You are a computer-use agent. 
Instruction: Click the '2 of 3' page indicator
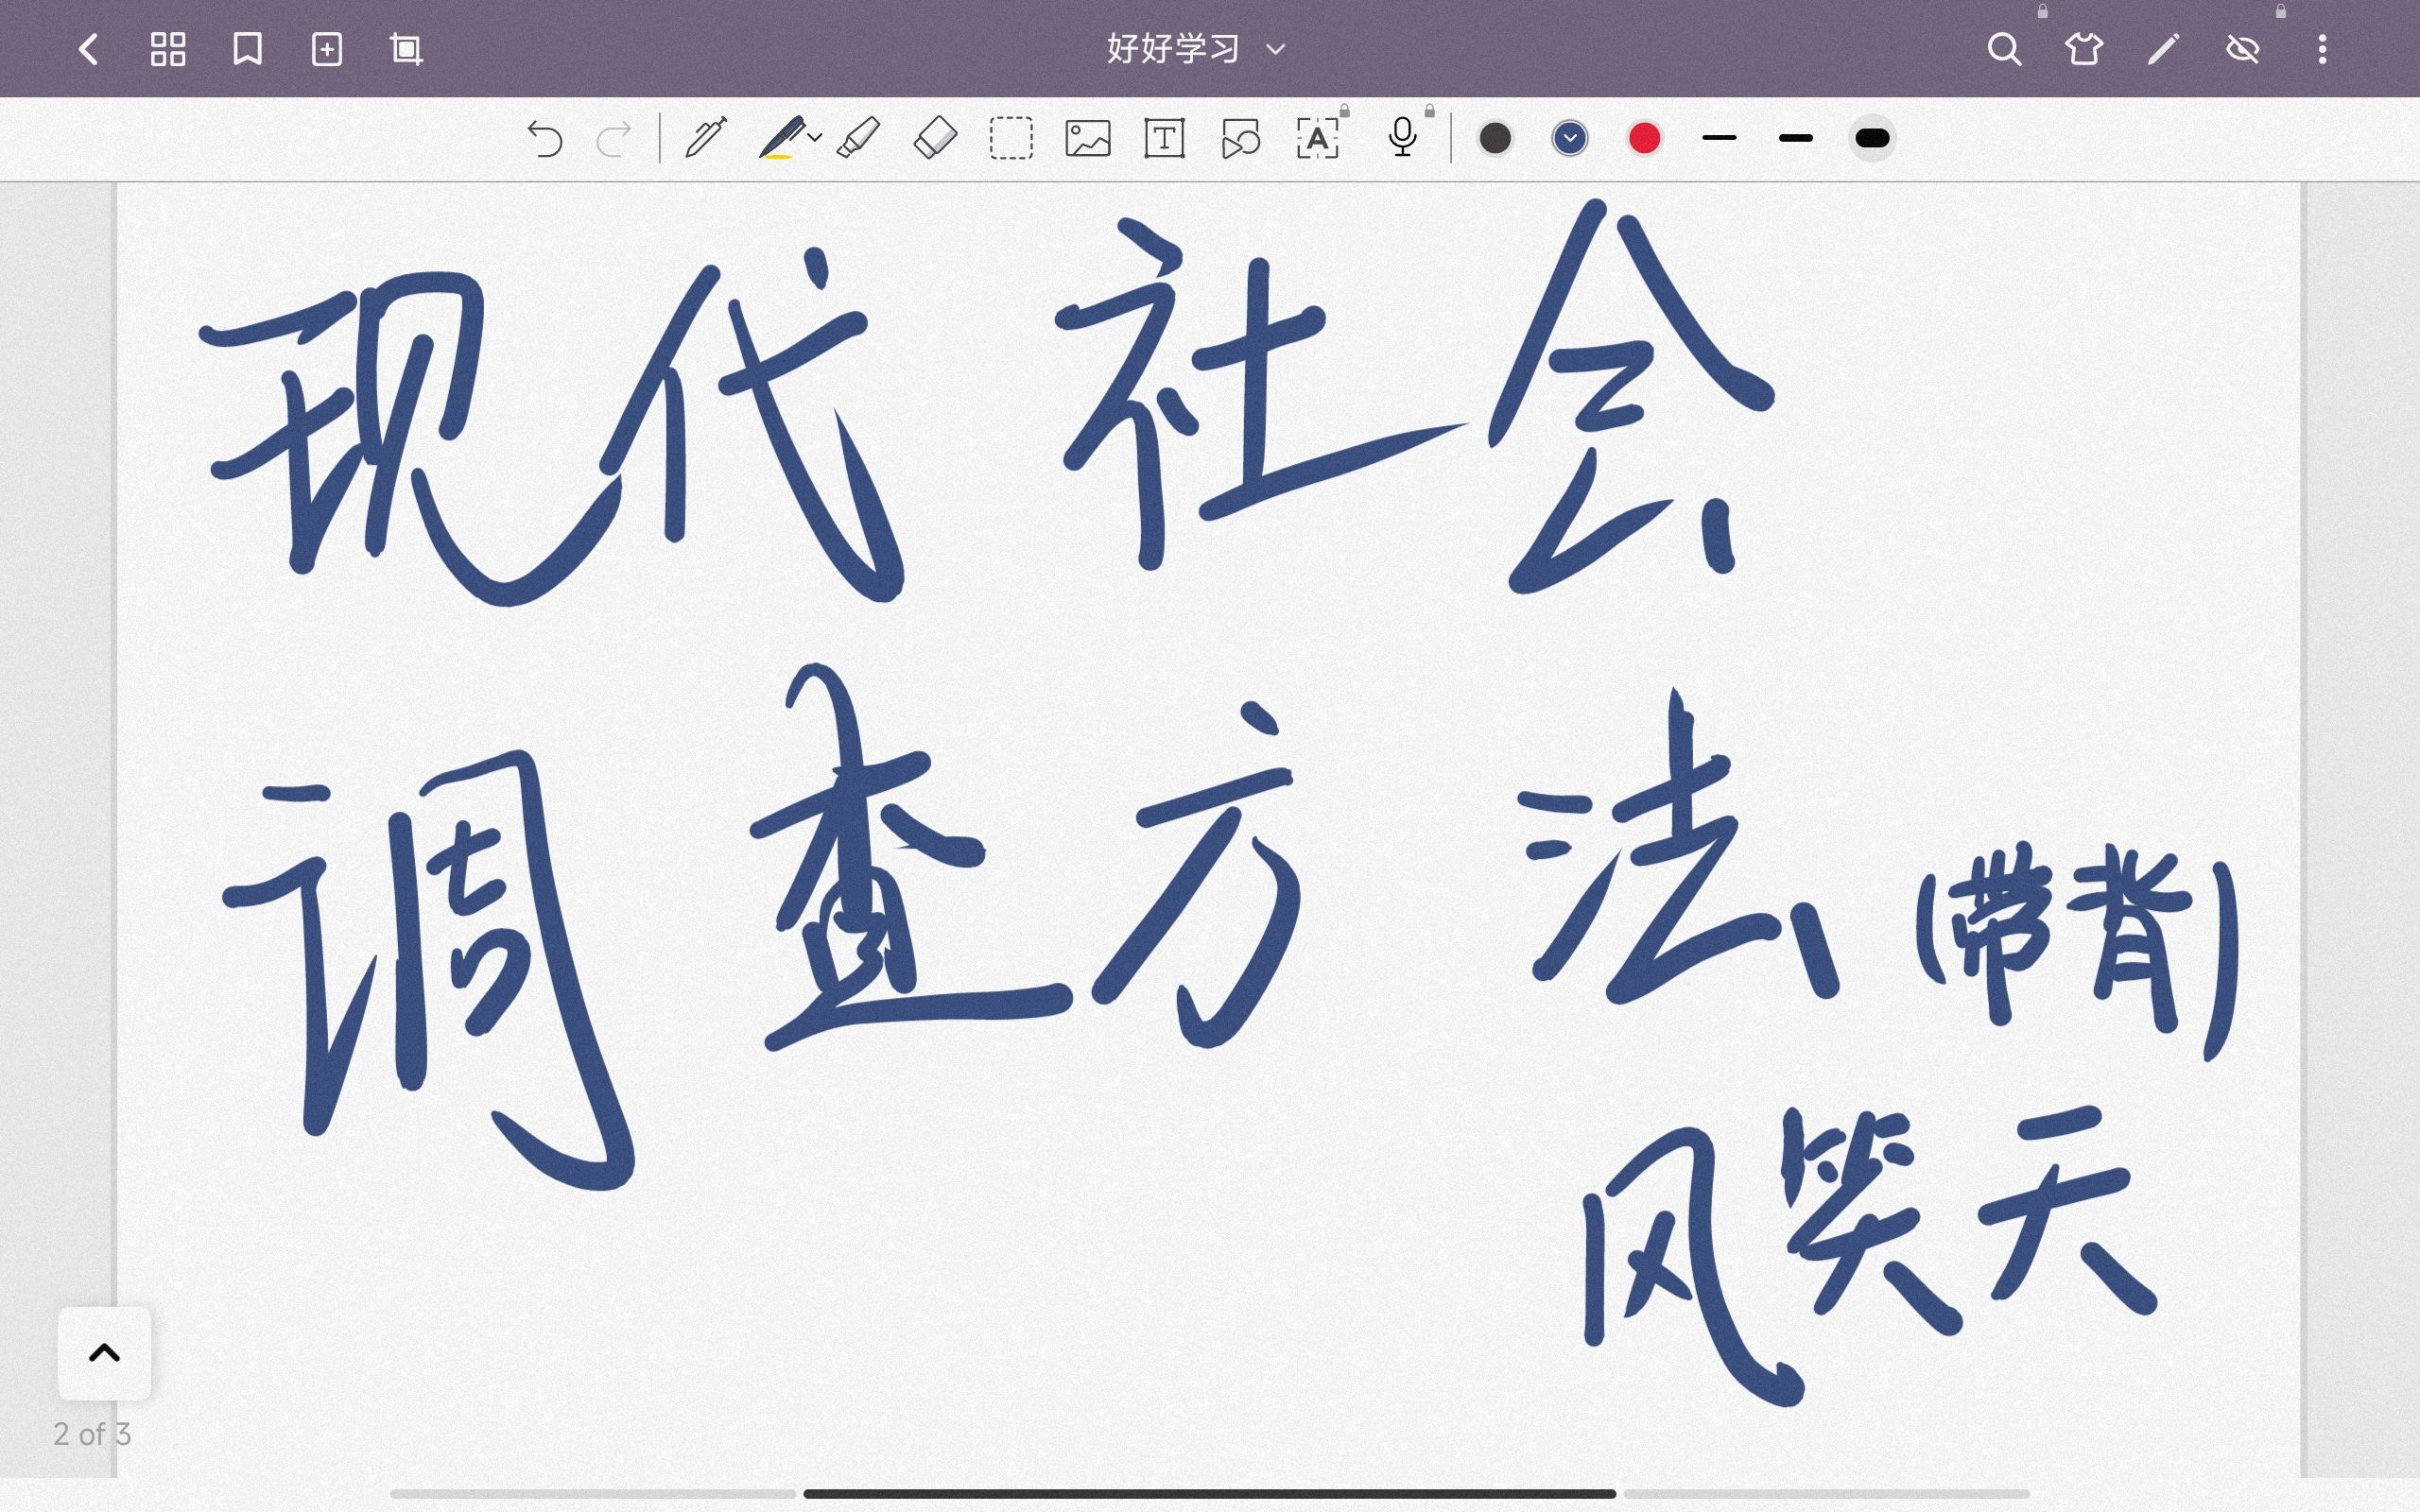(x=92, y=1434)
